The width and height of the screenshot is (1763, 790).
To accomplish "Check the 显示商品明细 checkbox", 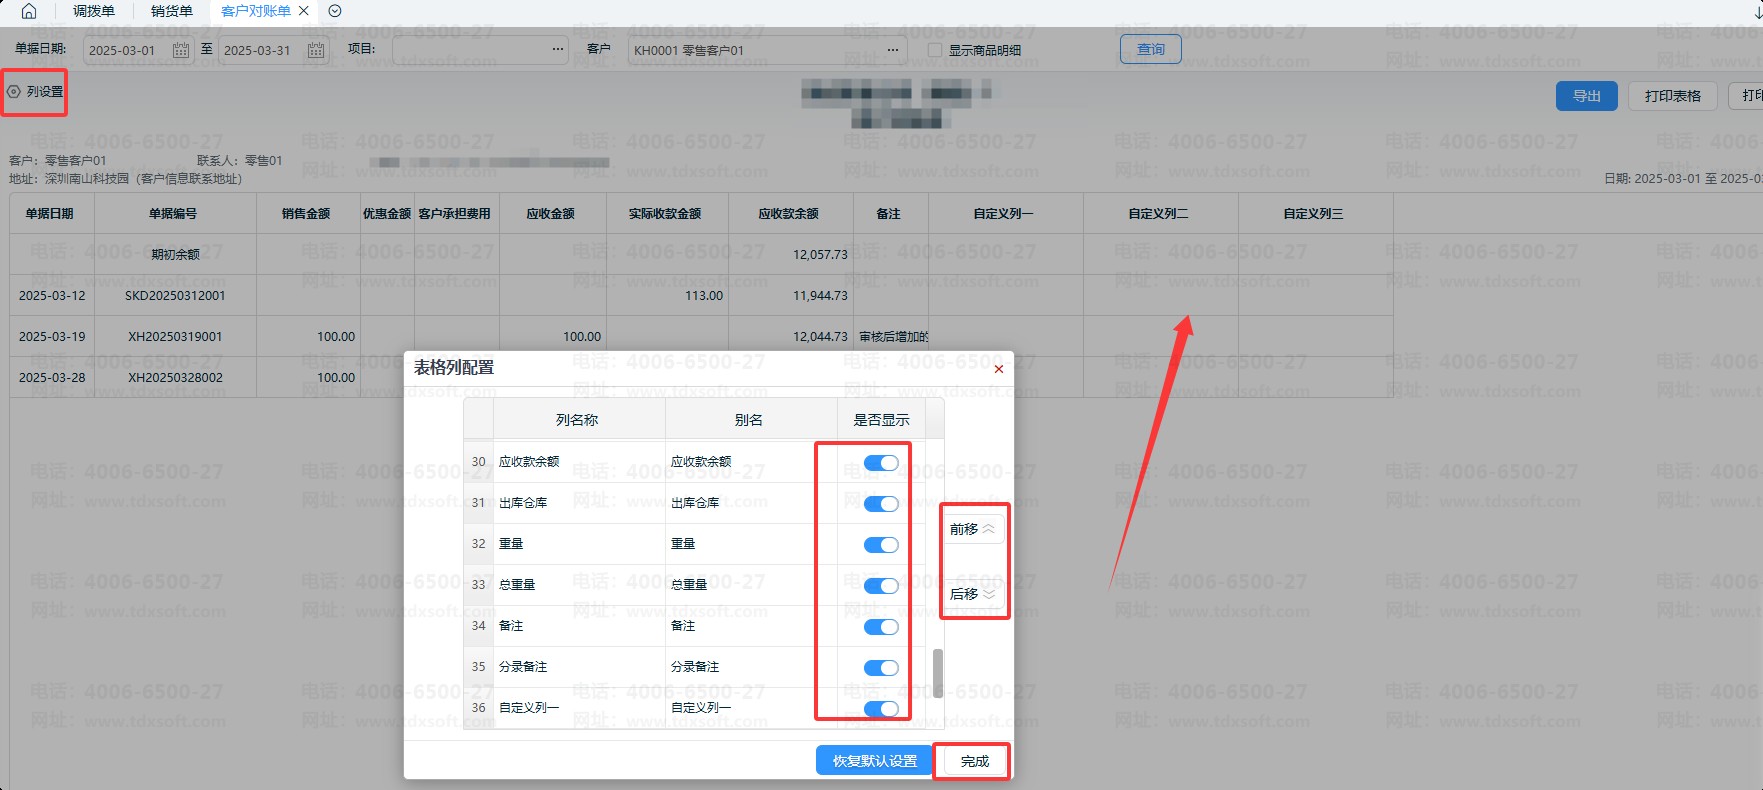I will tap(935, 50).
